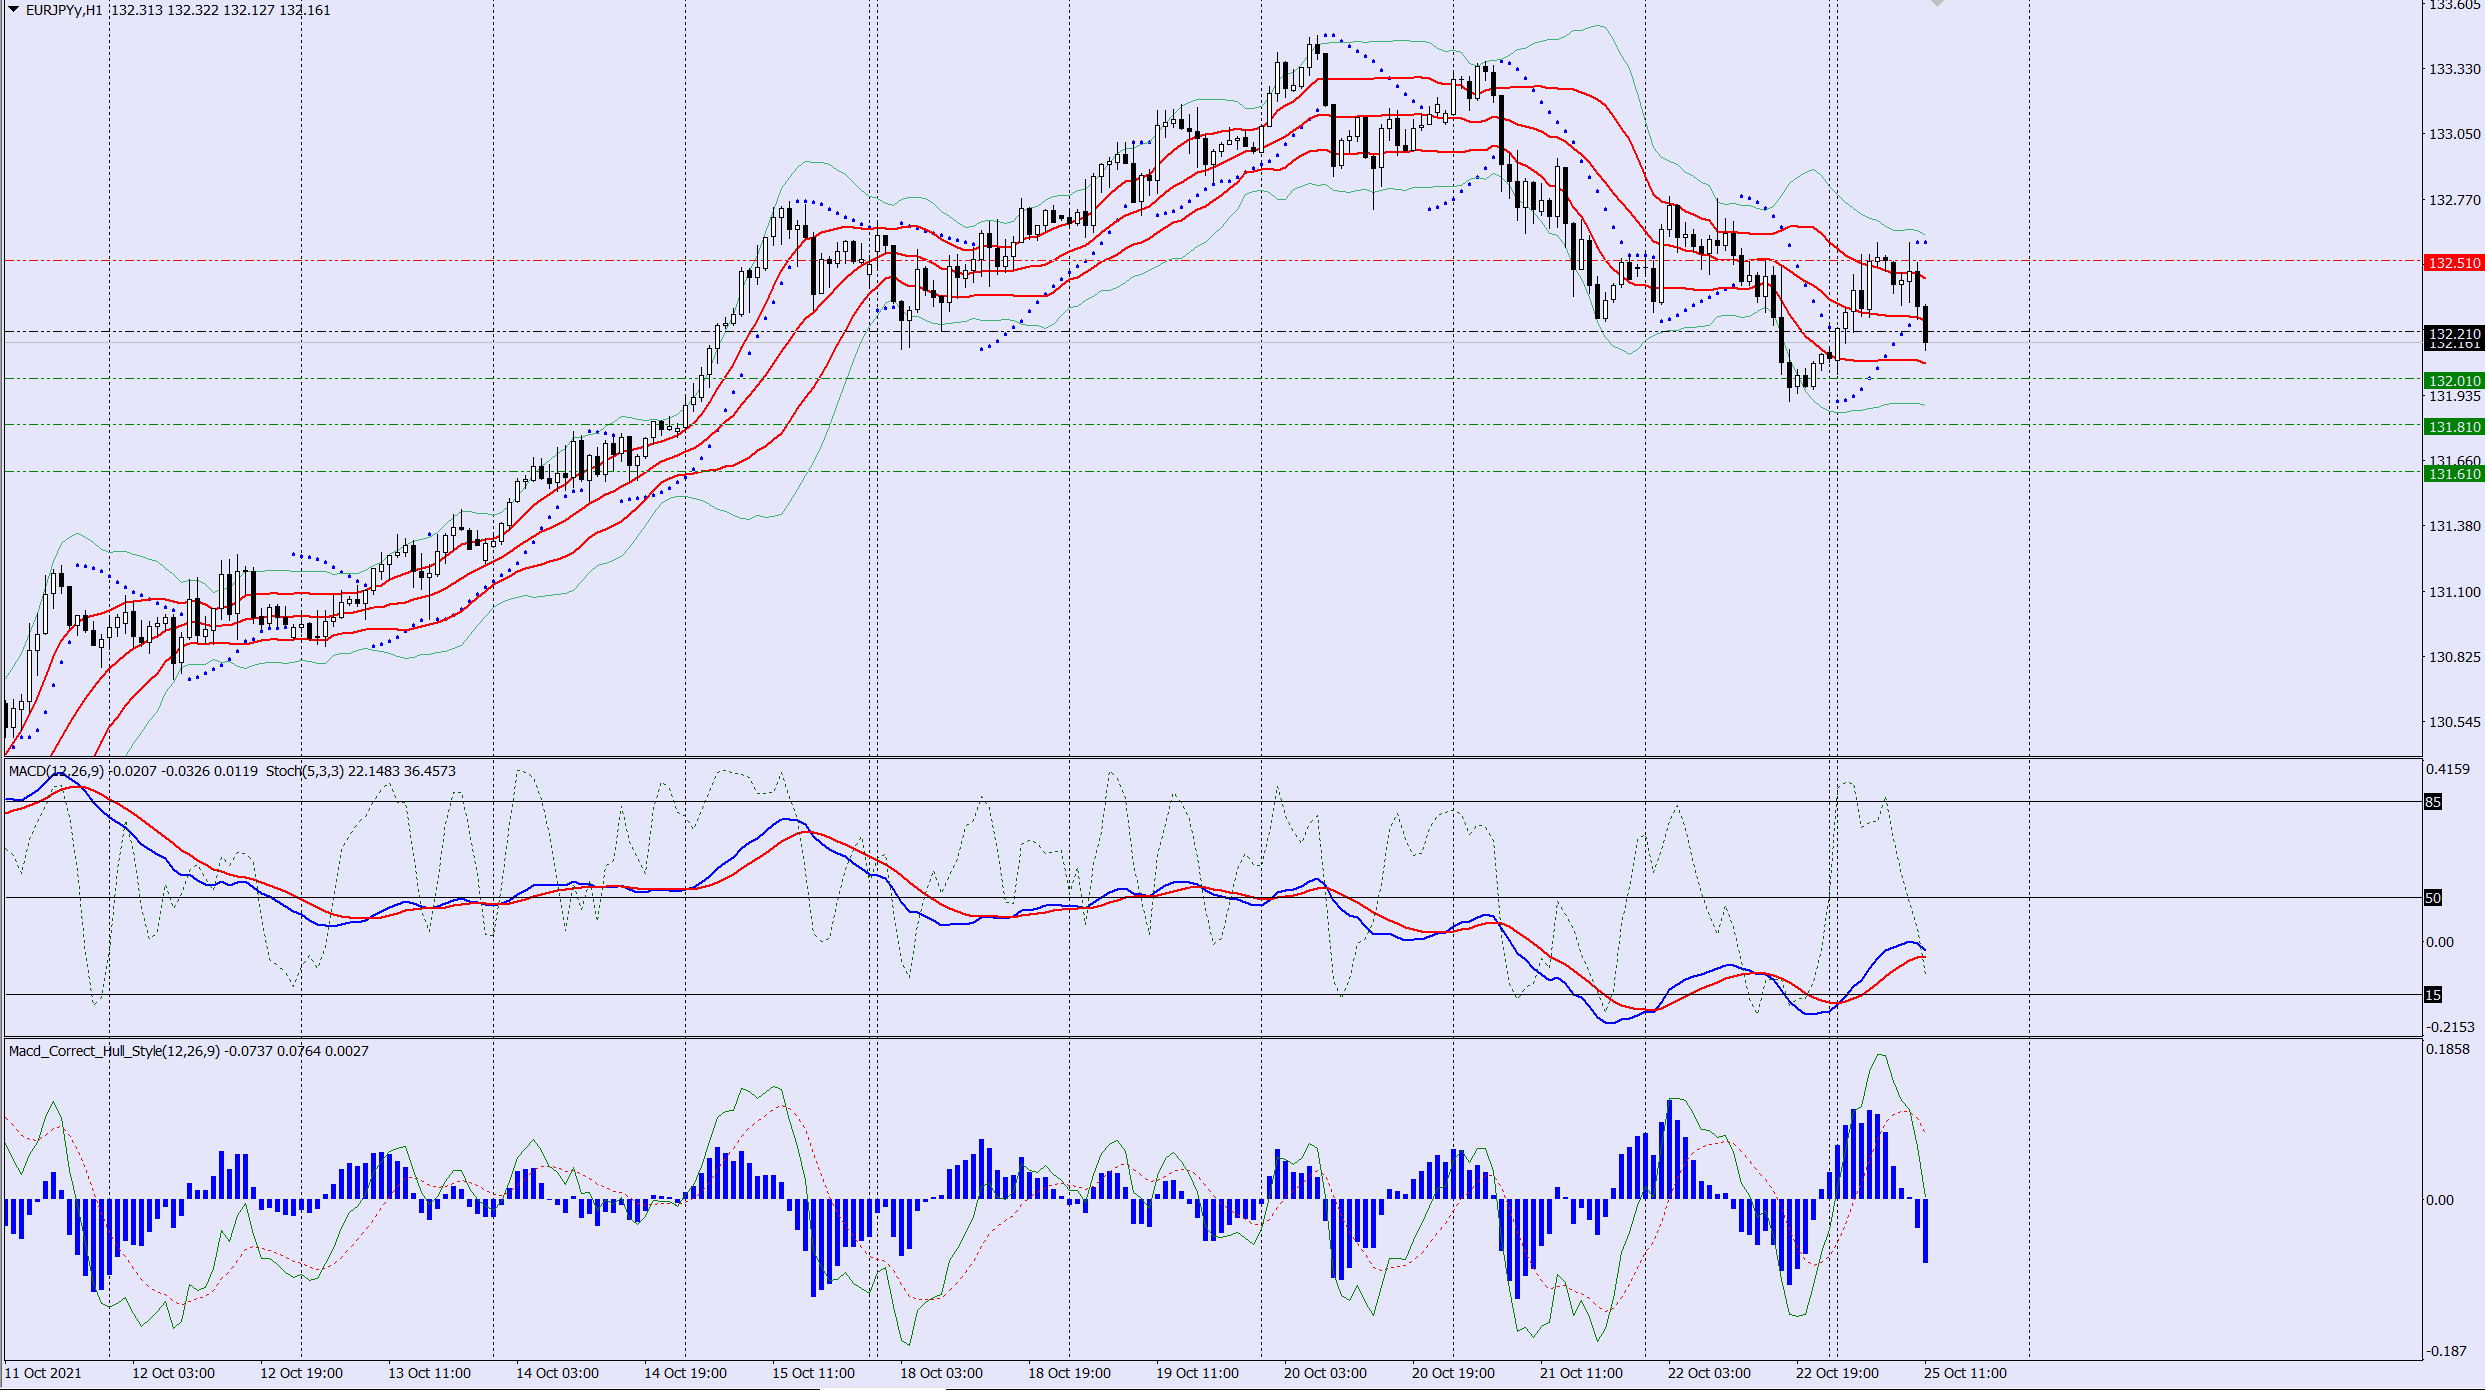Click the 132.770 value on price scale
The image size is (2485, 1390).
pyautogui.click(x=2455, y=200)
